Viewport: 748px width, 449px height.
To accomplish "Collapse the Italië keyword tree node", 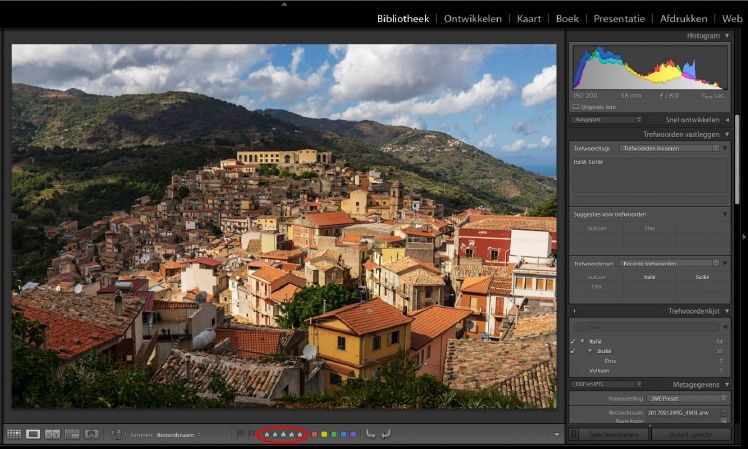I will [582, 341].
